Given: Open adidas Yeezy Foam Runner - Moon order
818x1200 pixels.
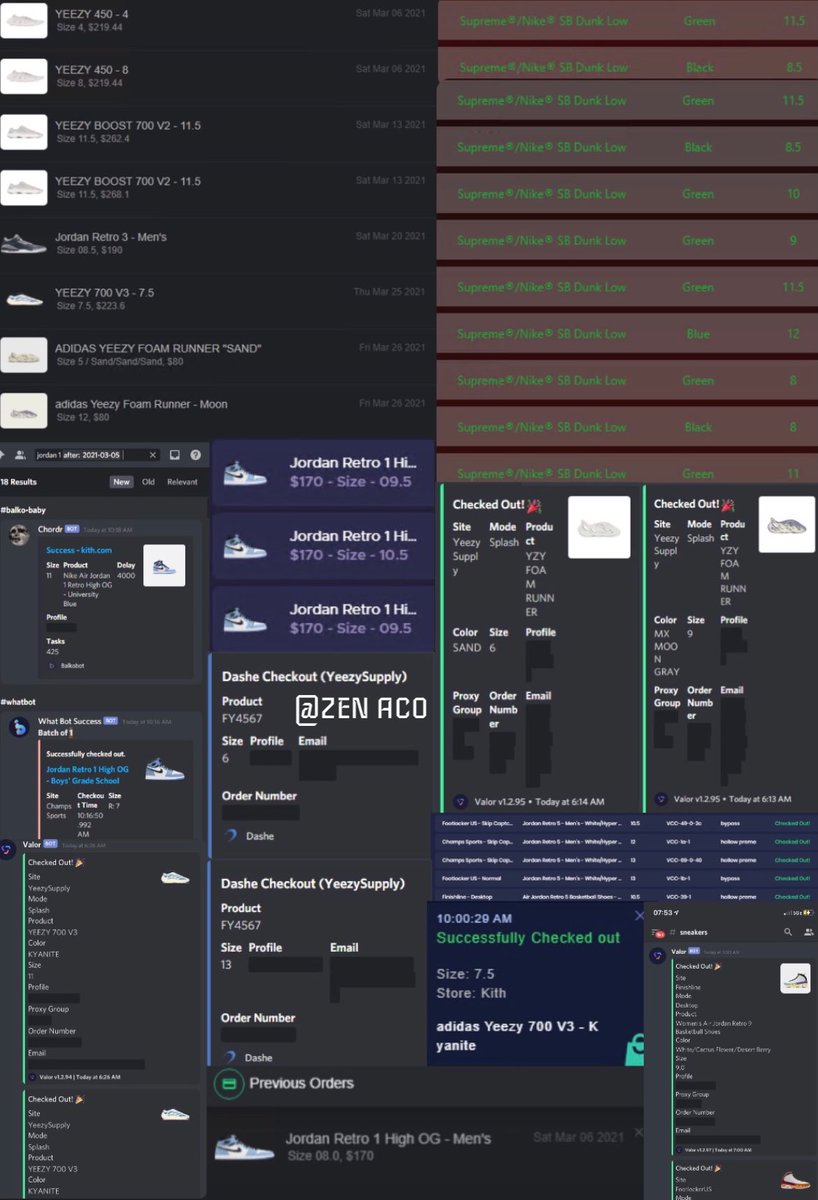Looking at the screenshot, I should click(218, 410).
